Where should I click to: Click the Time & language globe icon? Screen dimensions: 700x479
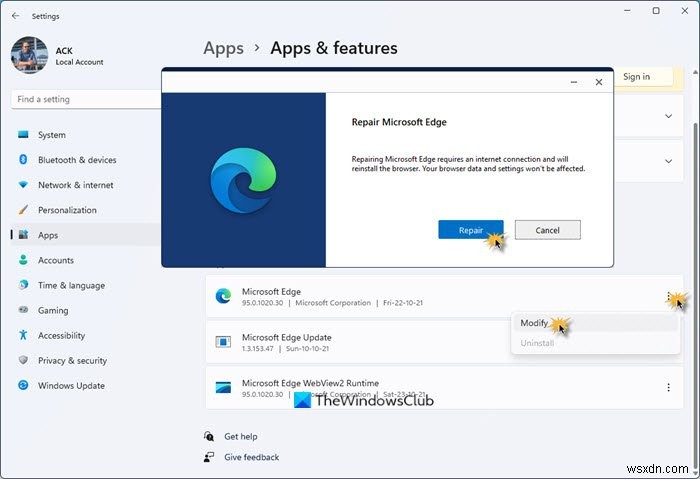coord(23,285)
